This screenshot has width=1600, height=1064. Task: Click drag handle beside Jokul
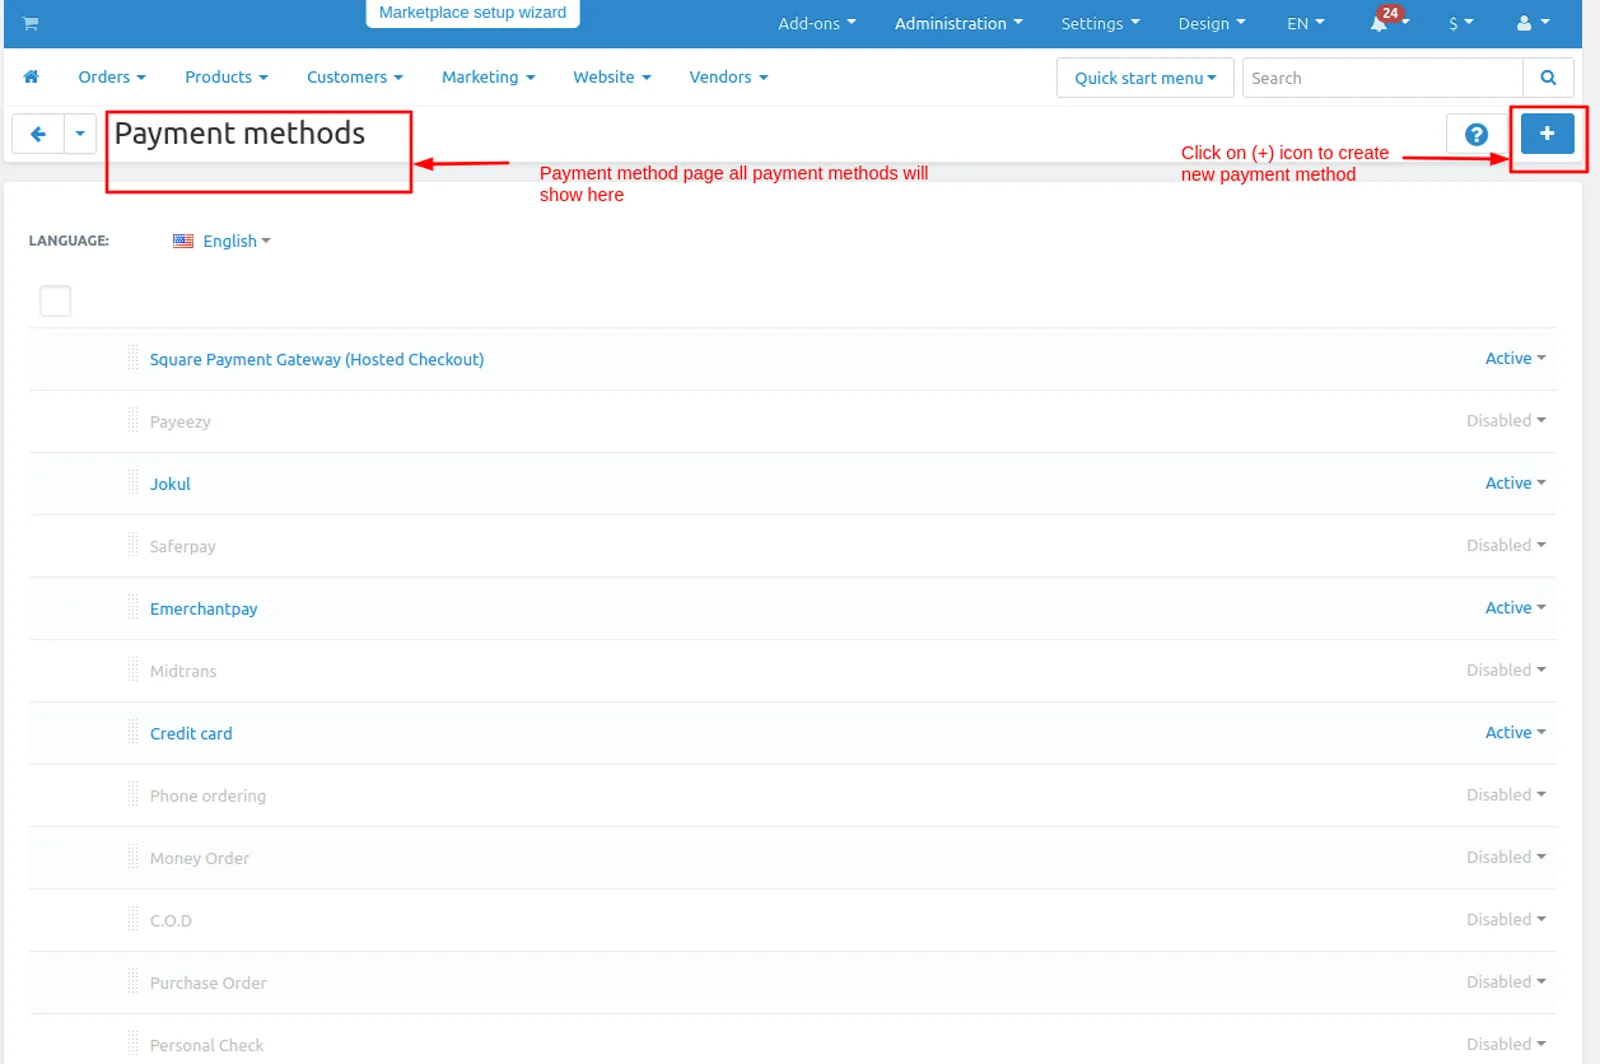[x=133, y=483]
